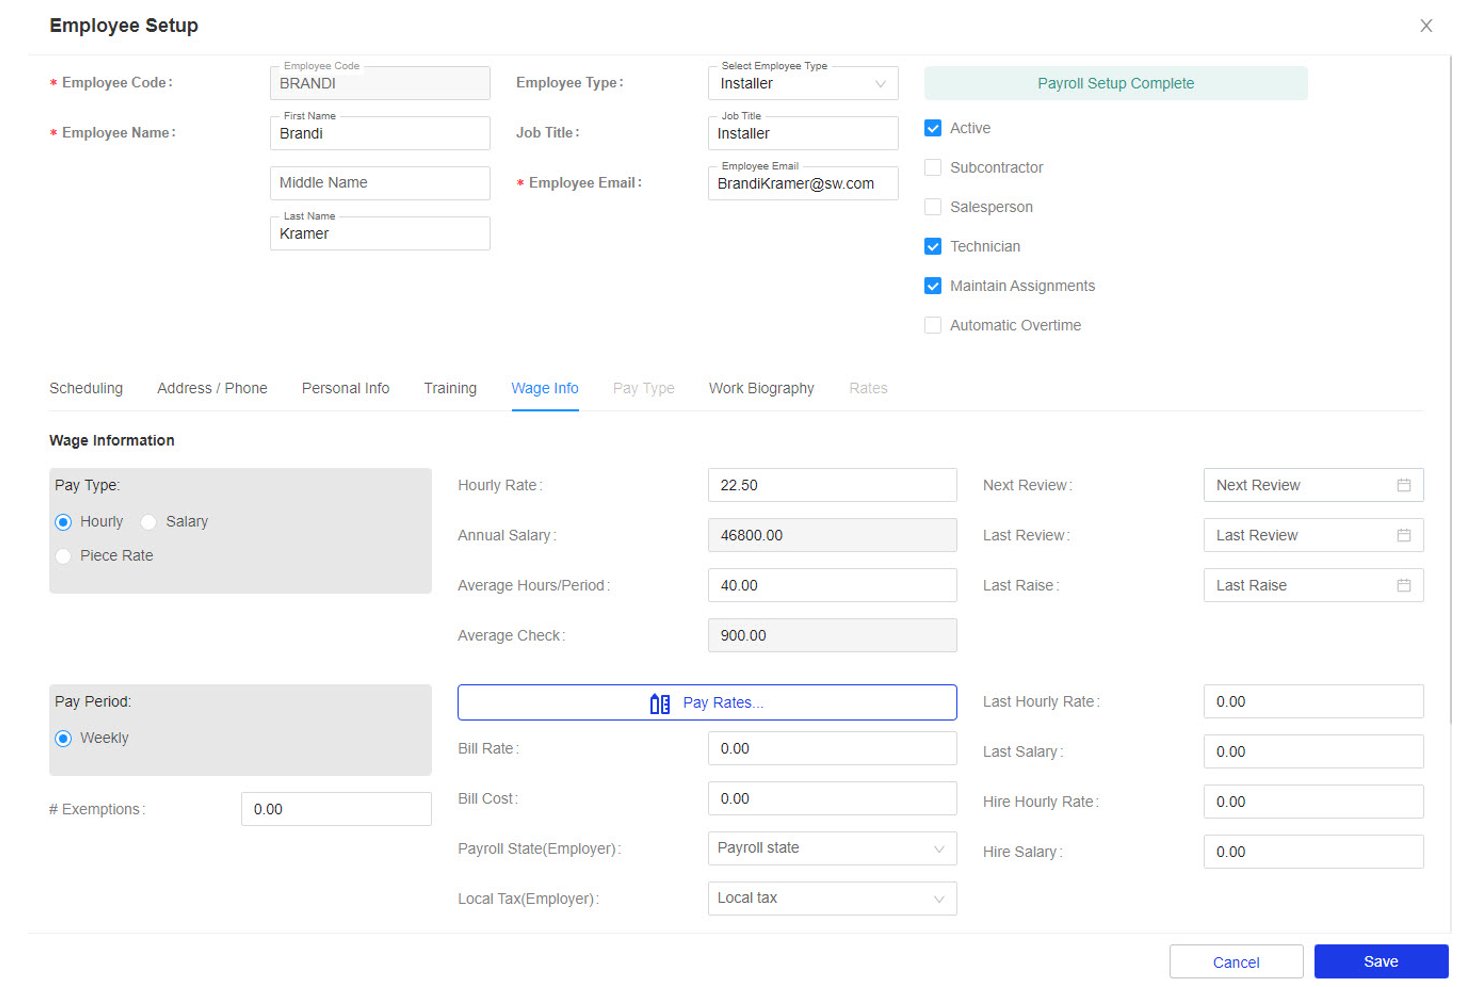Edit the Bill Rate field
The image size is (1480, 987).
coord(832,748)
